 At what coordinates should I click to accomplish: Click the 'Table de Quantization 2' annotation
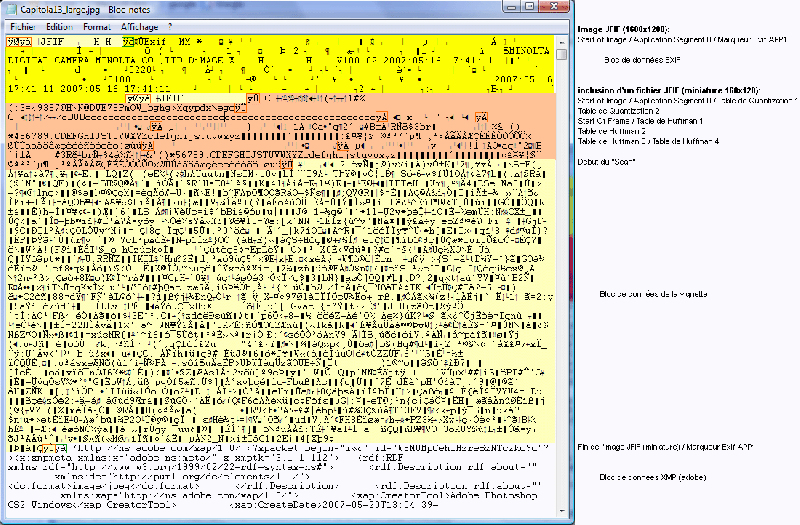point(618,111)
